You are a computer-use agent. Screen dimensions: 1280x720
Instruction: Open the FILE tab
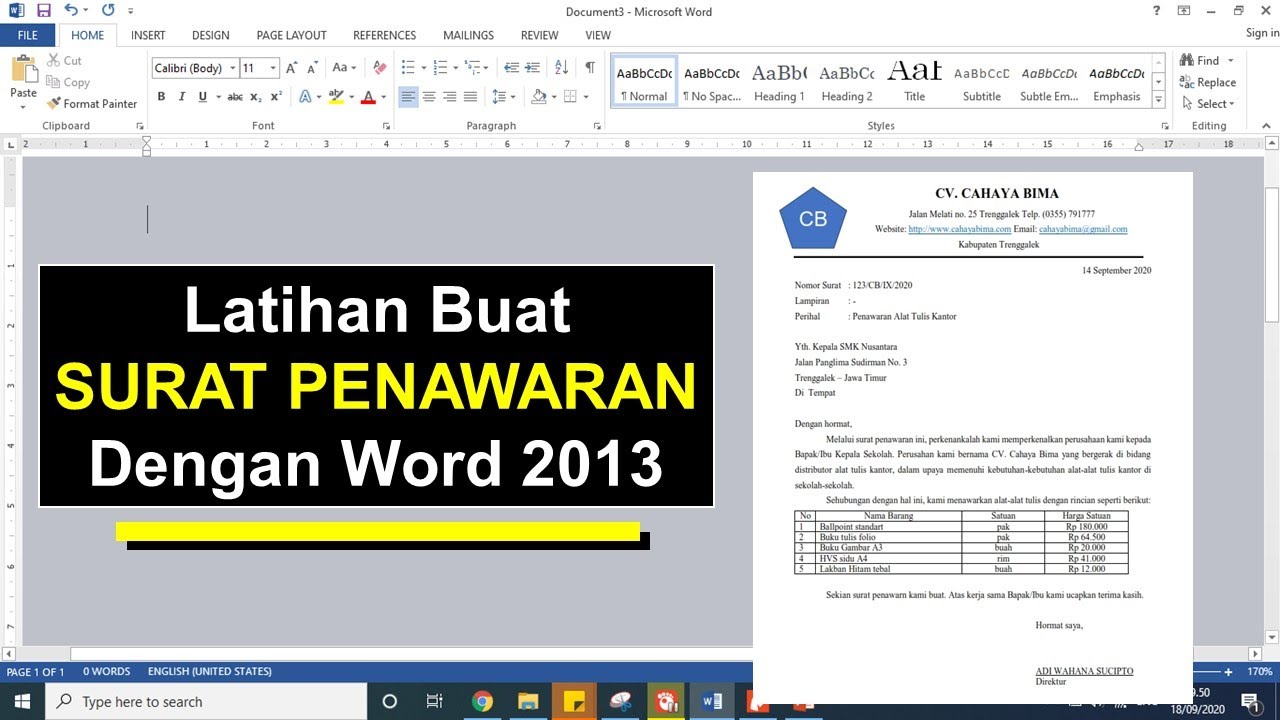click(28, 35)
